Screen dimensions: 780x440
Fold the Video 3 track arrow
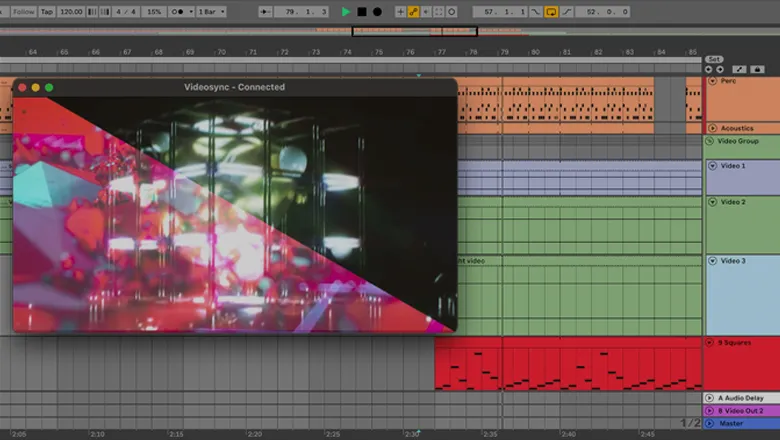[712, 261]
